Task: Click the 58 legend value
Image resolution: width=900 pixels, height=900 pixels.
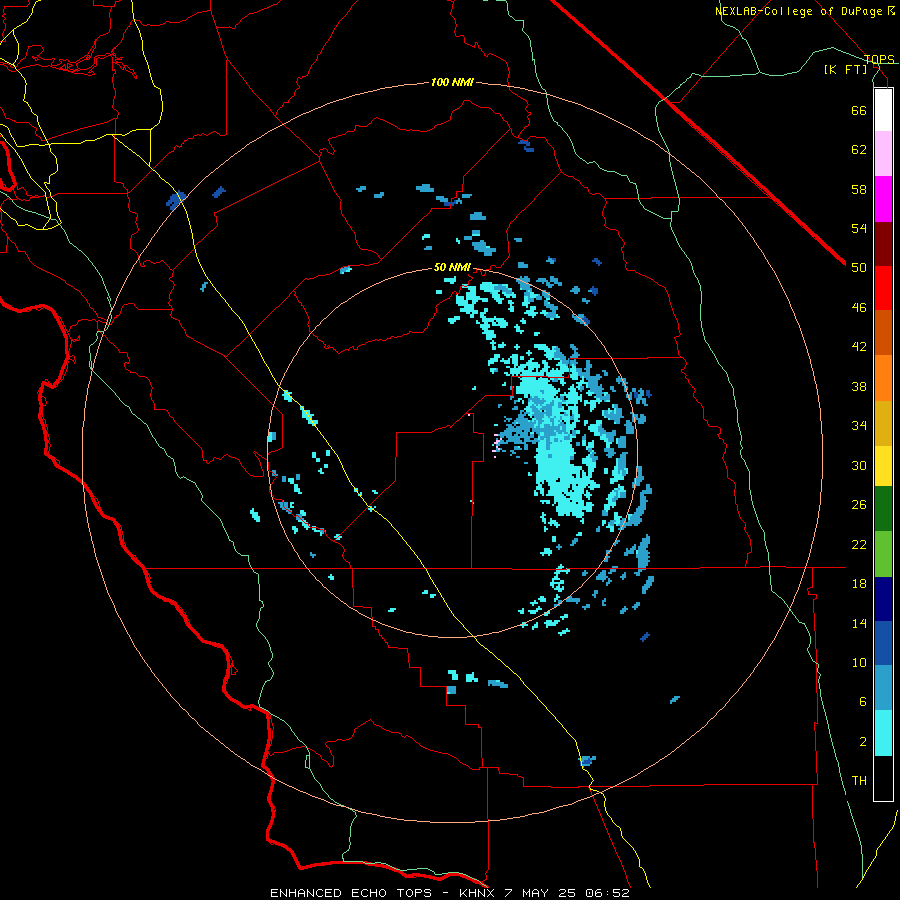Action: point(859,189)
